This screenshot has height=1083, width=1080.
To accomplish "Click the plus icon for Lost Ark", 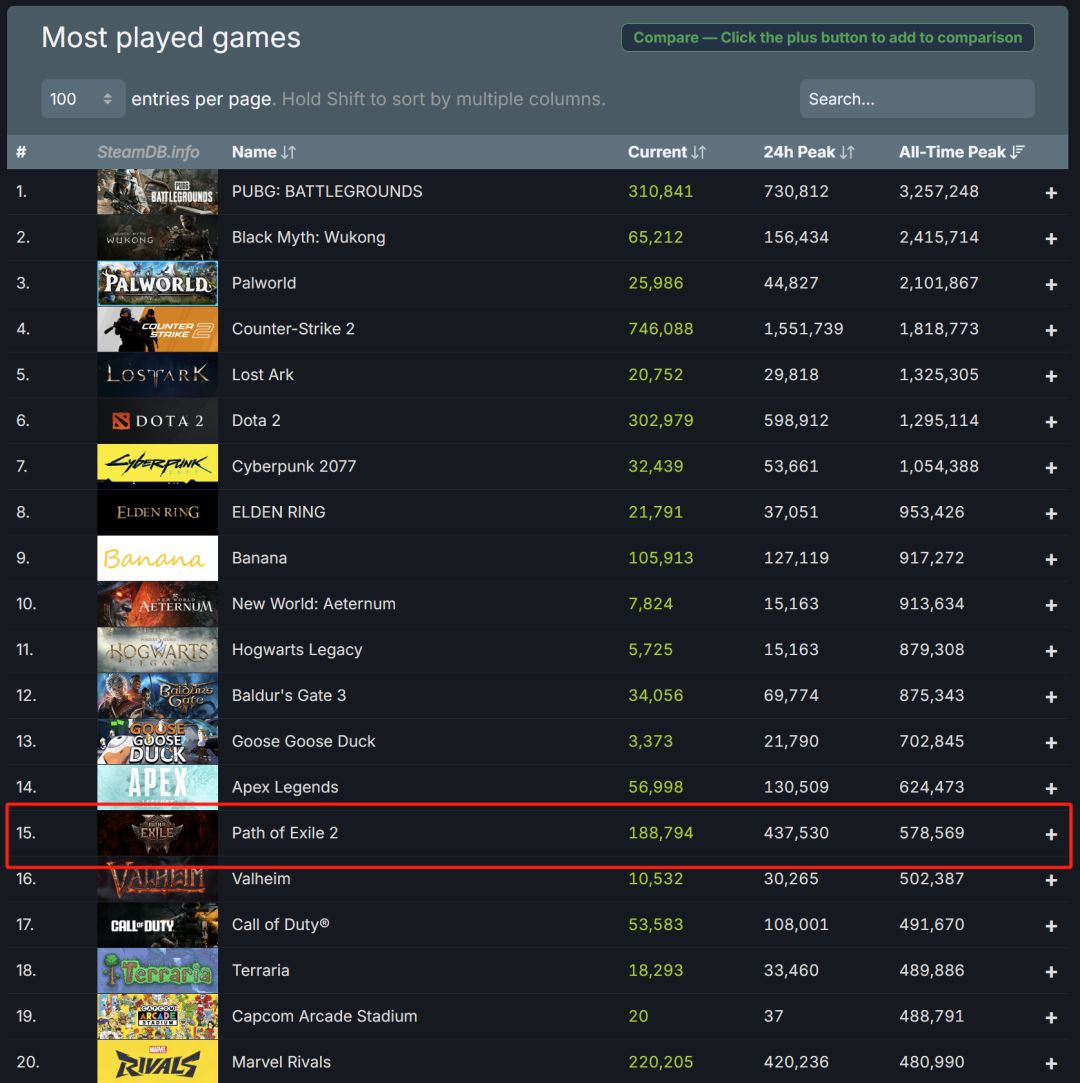I will 1051,376.
